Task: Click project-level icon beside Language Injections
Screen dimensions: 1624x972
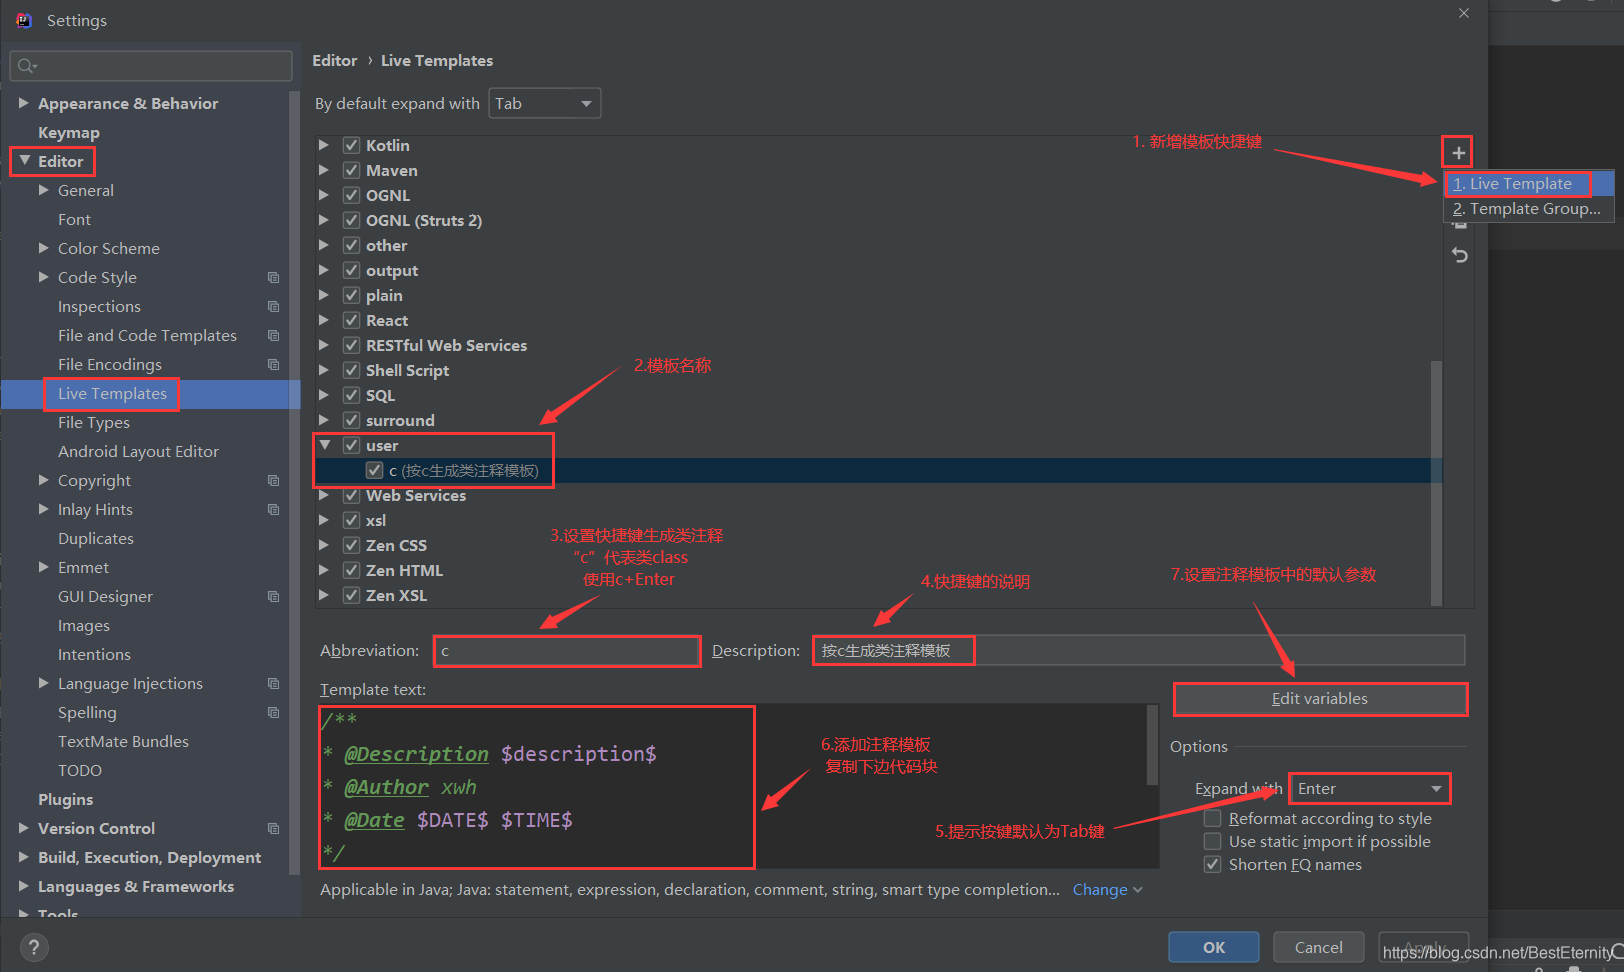Action: (x=273, y=683)
